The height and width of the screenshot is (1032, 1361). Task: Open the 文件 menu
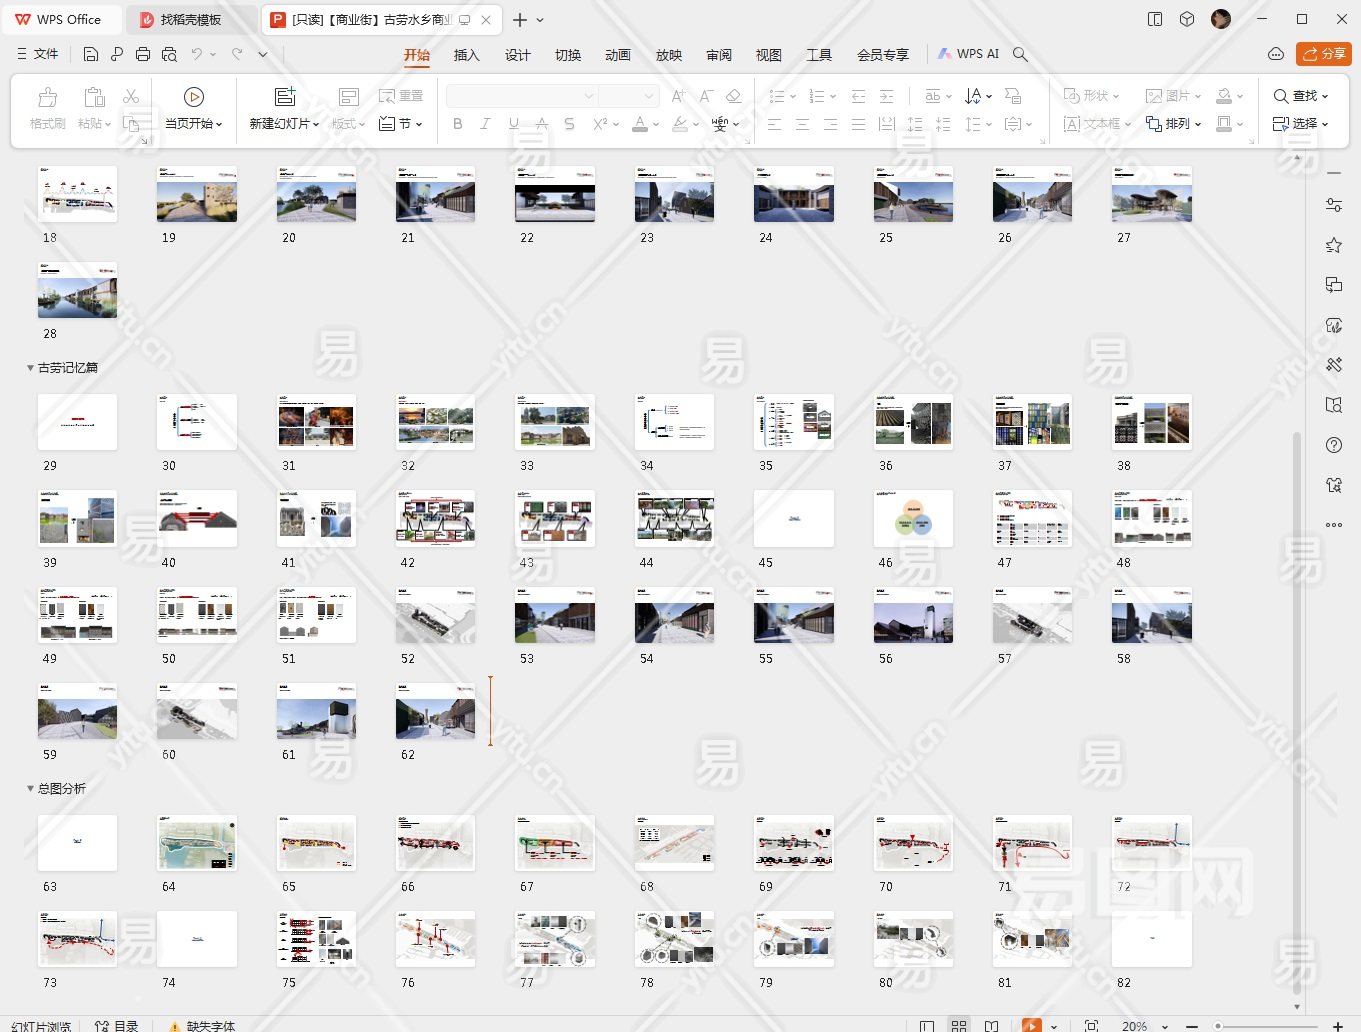click(38, 54)
